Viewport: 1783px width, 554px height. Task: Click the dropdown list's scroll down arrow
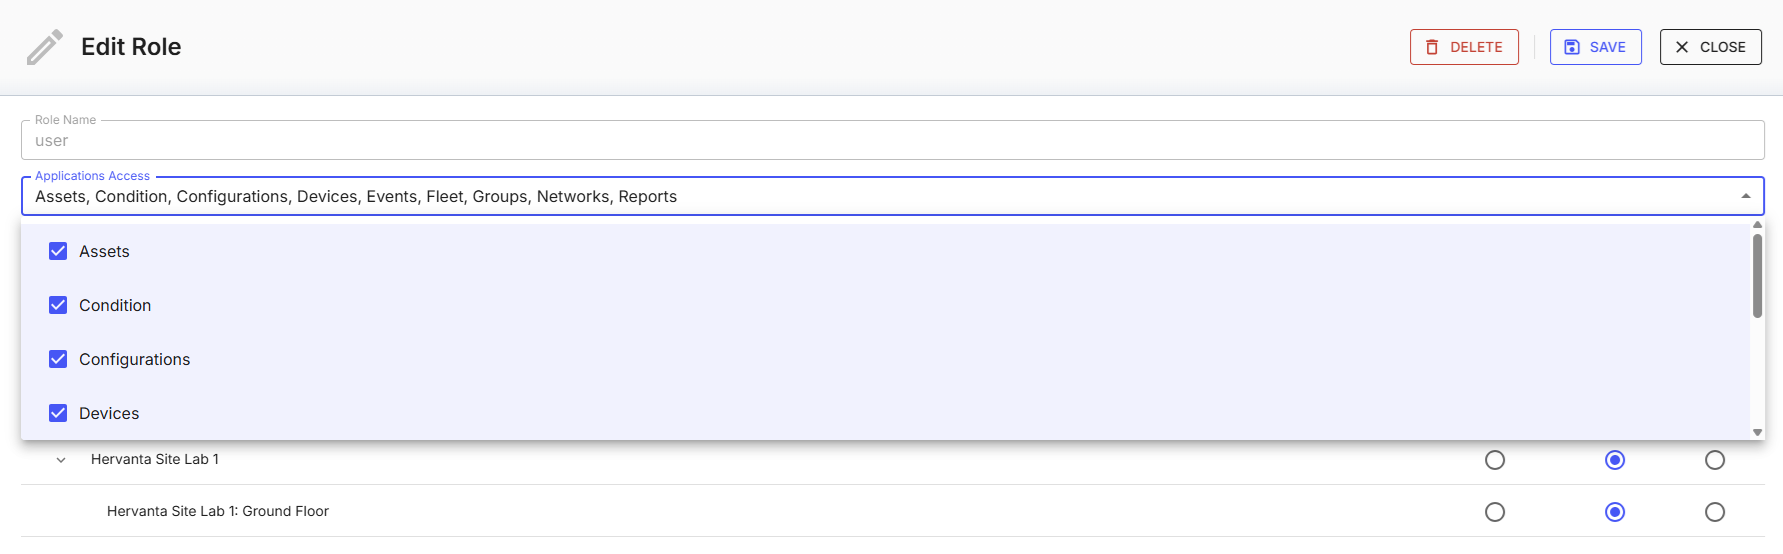1757,432
